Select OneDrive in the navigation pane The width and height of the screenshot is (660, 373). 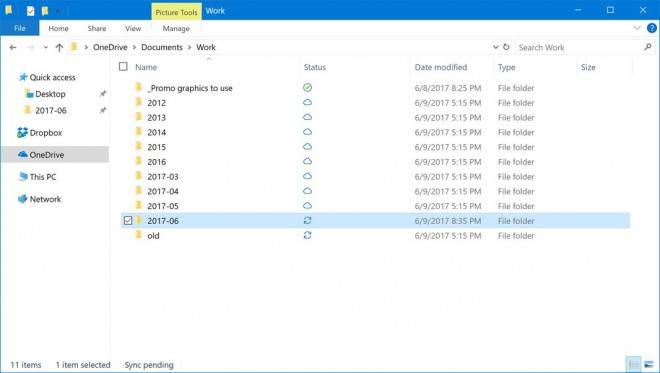tap(55, 155)
